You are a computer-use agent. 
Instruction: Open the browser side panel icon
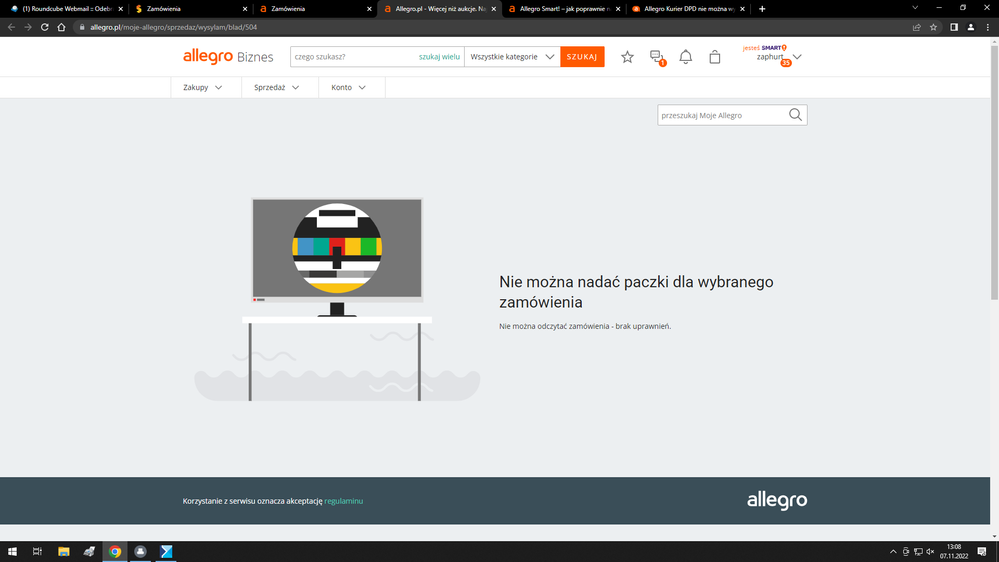click(x=954, y=27)
